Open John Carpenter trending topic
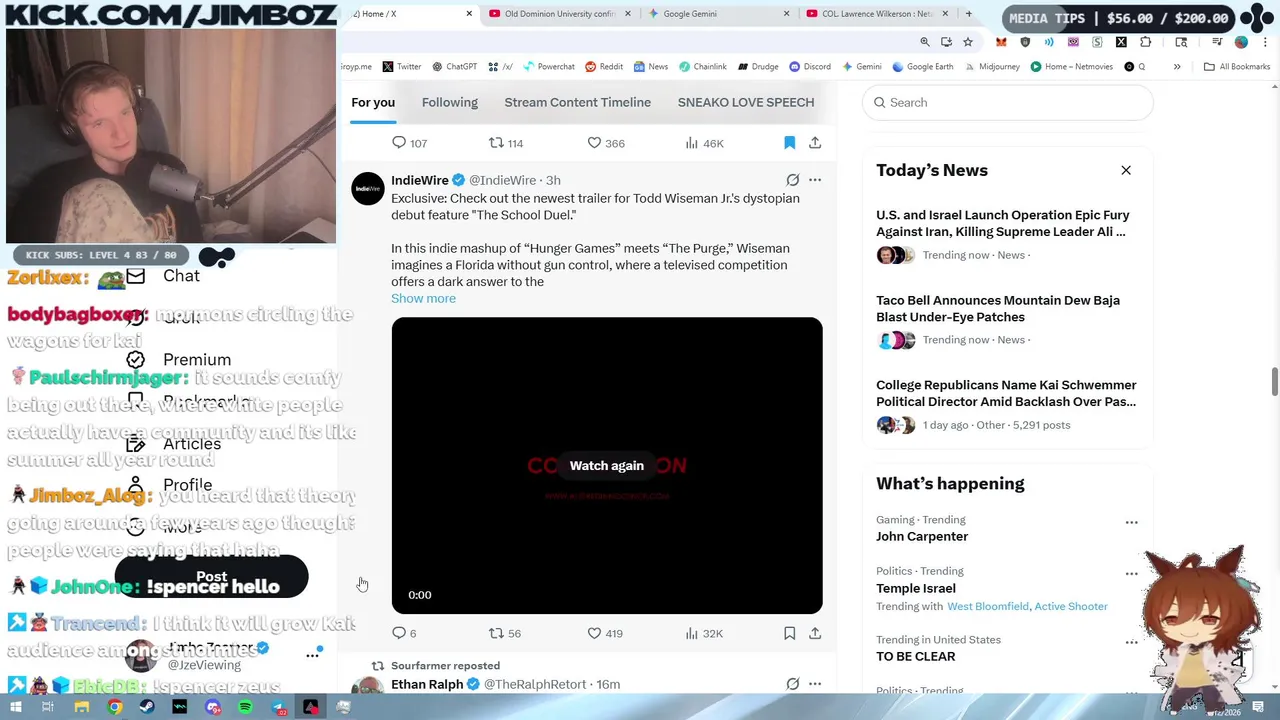This screenshot has width=1280, height=720. [922, 536]
